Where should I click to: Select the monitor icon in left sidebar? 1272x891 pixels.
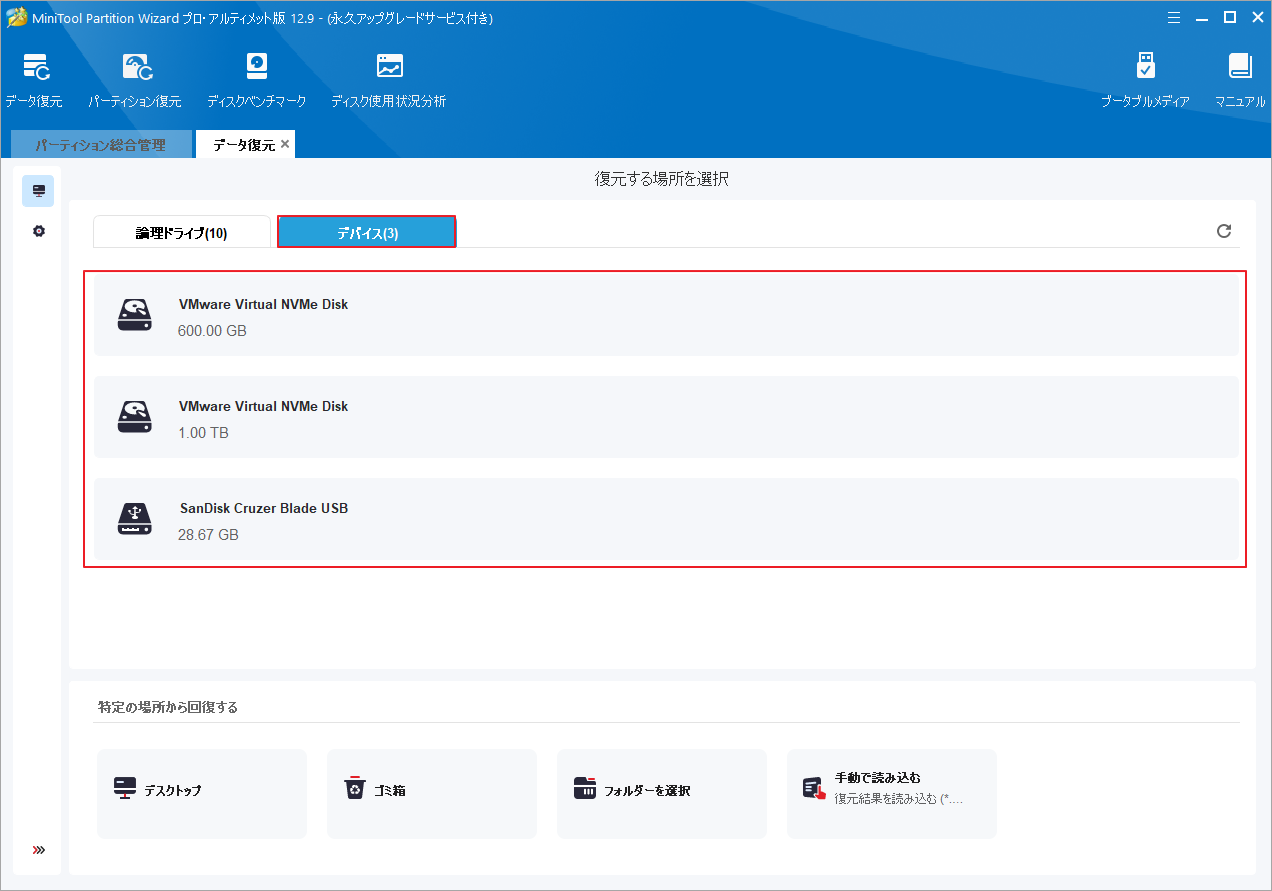pos(38,191)
